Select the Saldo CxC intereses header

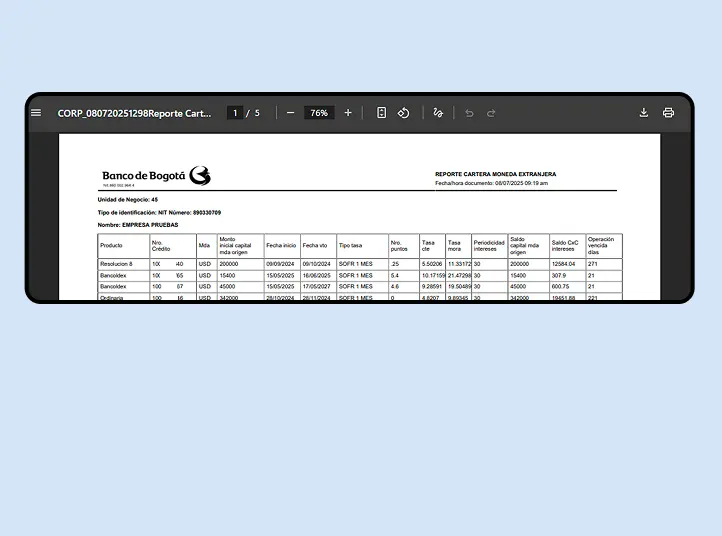click(x=567, y=246)
